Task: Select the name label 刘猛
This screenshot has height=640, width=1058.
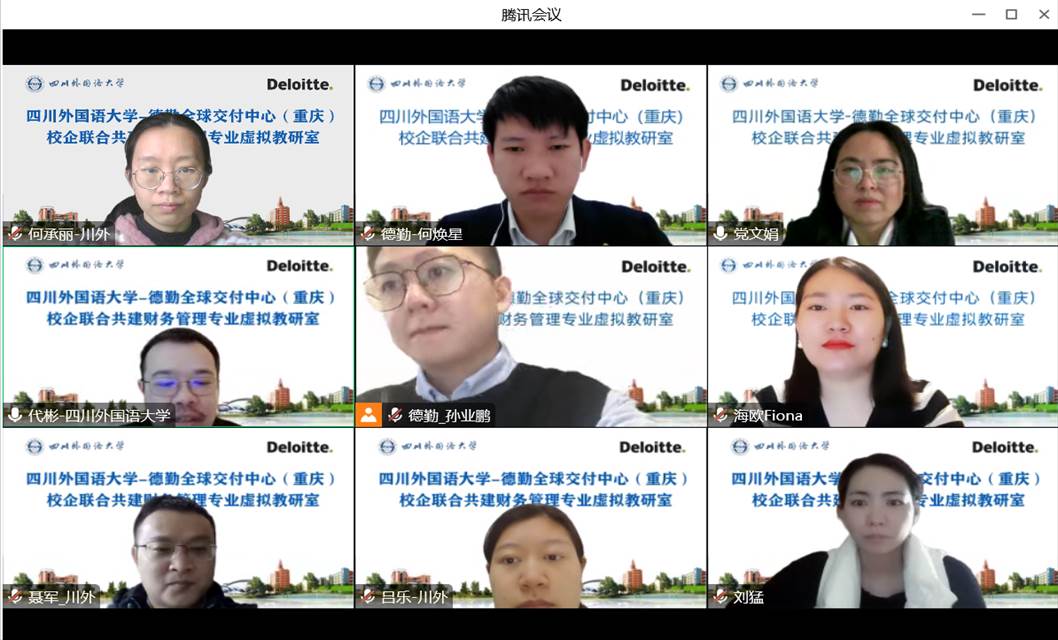Action: (x=748, y=596)
